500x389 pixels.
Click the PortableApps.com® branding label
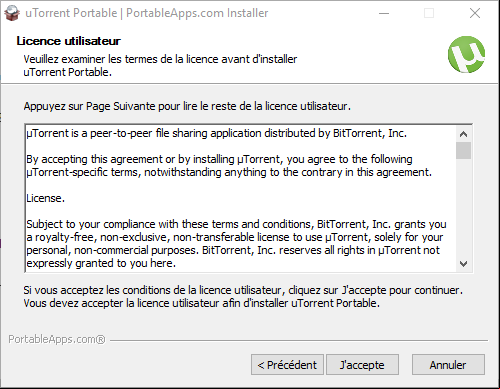pos(57,339)
